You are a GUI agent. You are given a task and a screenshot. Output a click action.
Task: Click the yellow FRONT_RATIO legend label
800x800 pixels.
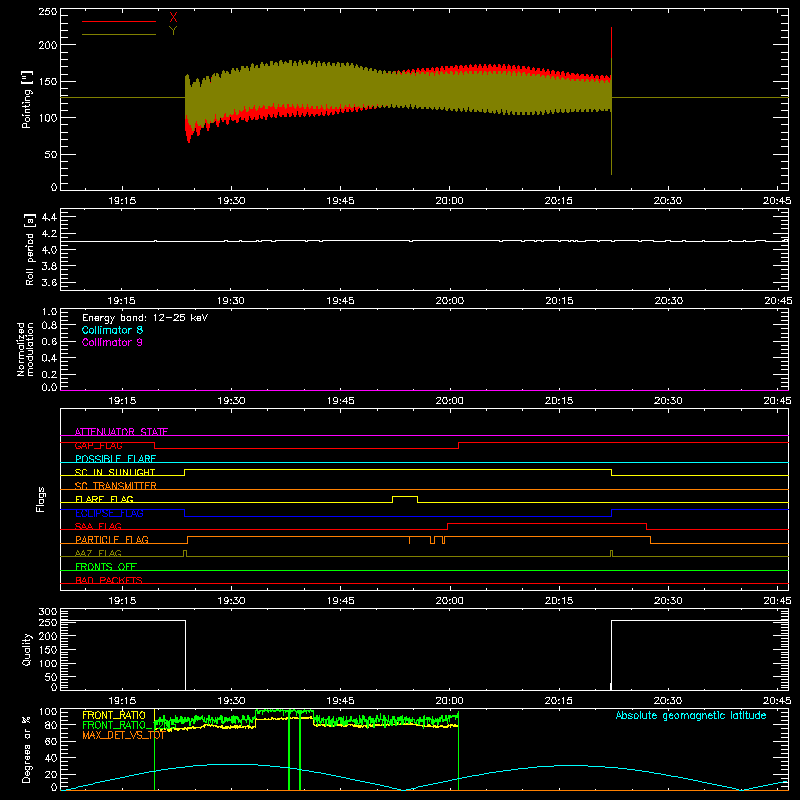(114, 715)
